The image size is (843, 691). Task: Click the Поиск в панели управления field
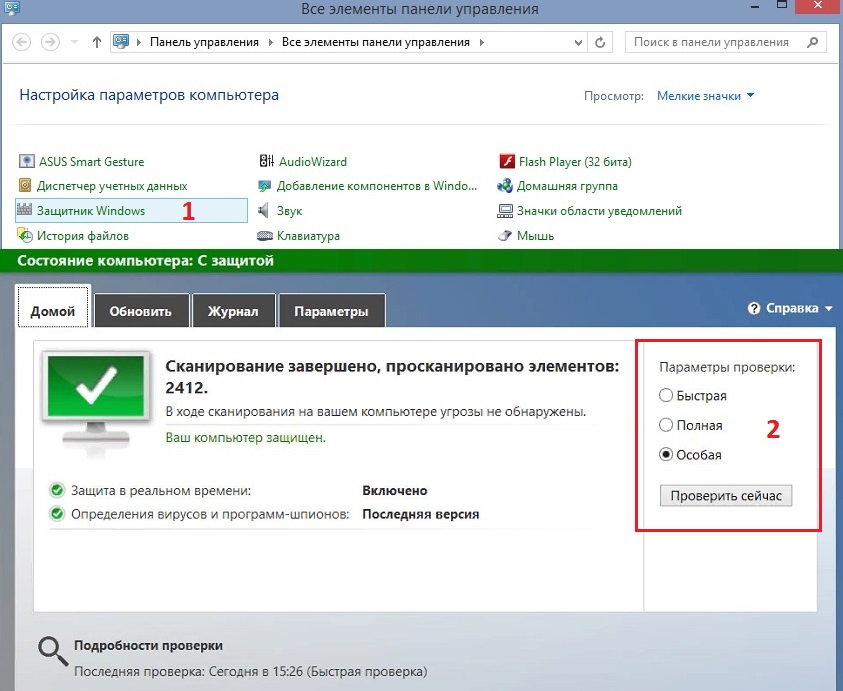[726, 42]
